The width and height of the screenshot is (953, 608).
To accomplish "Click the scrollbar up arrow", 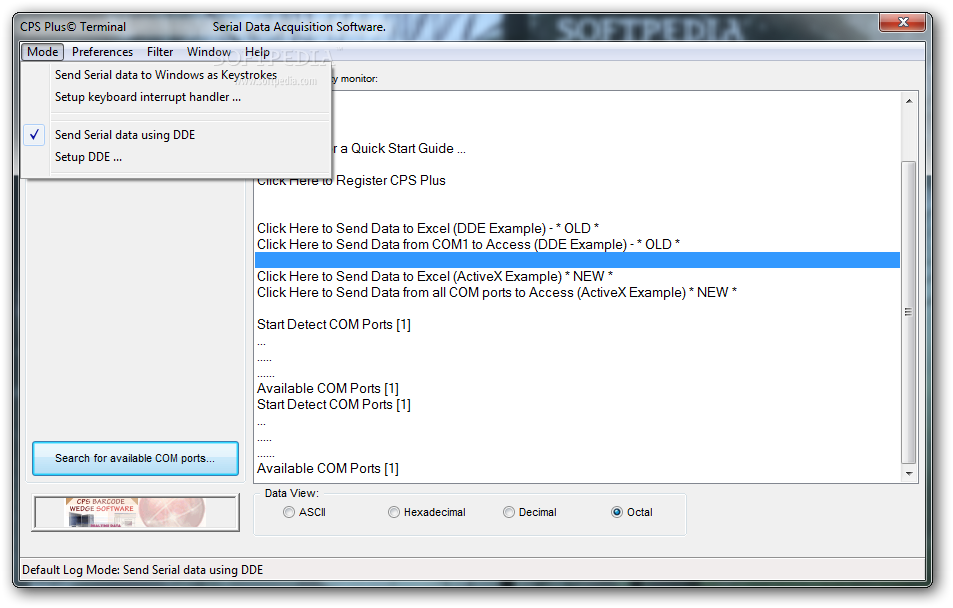I will (x=909, y=101).
